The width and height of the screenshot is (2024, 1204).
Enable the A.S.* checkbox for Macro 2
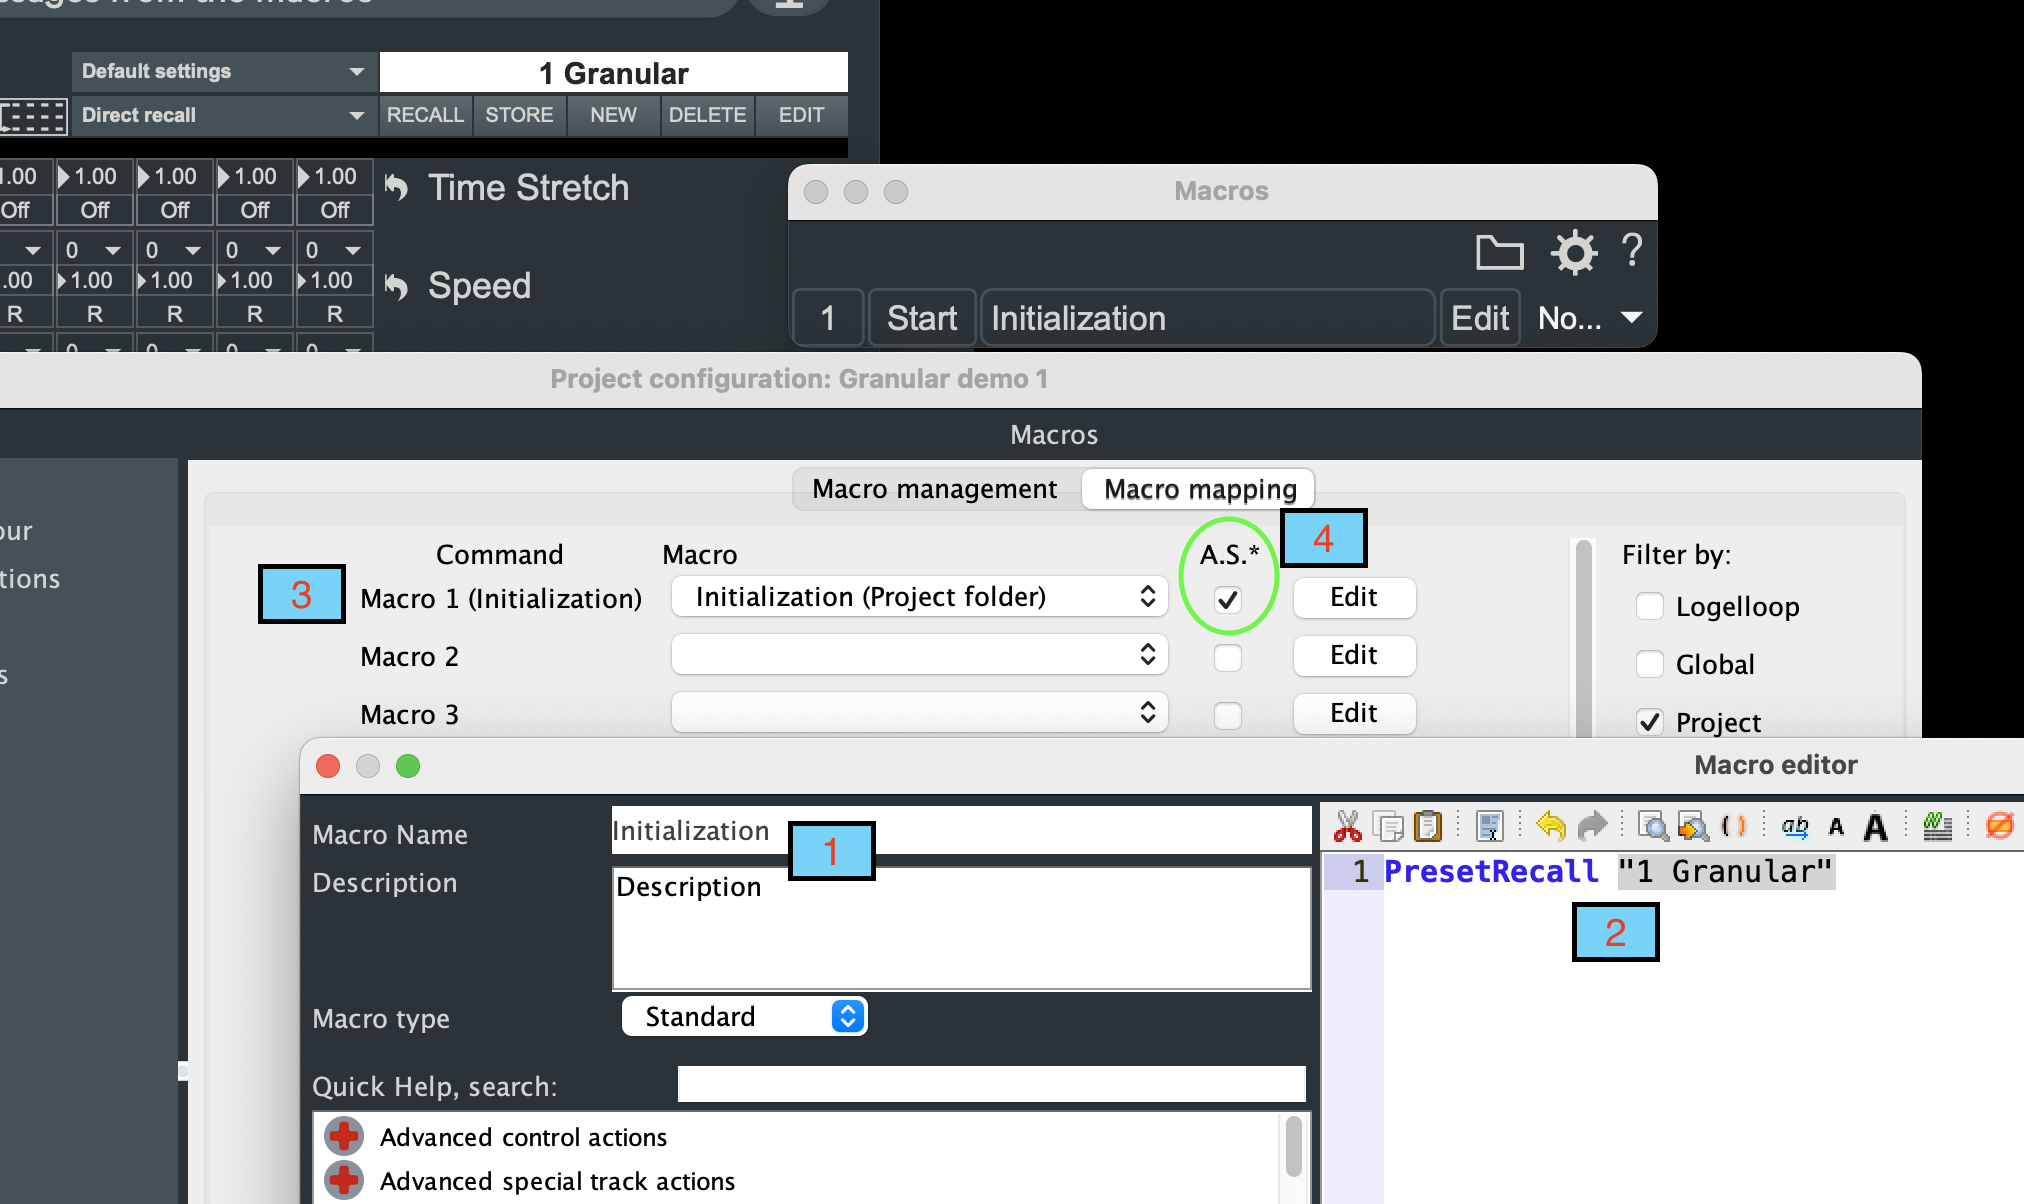coord(1227,655)
